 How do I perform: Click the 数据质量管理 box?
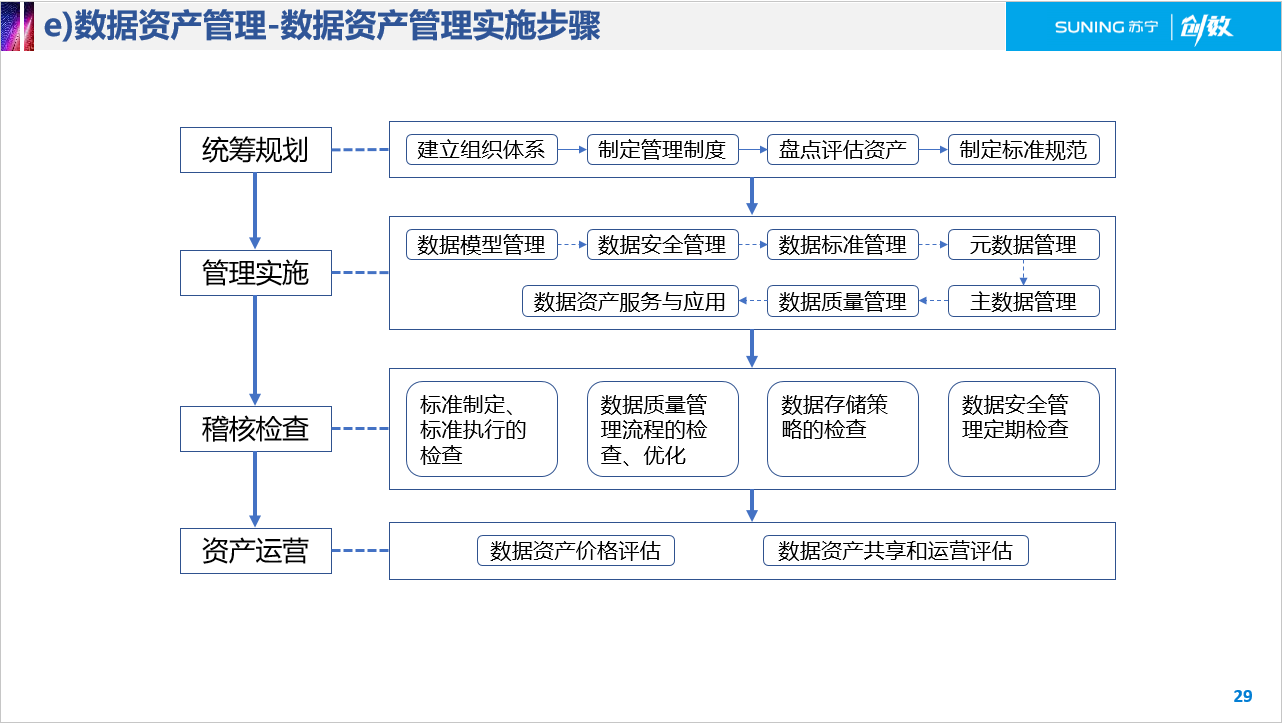842,300
